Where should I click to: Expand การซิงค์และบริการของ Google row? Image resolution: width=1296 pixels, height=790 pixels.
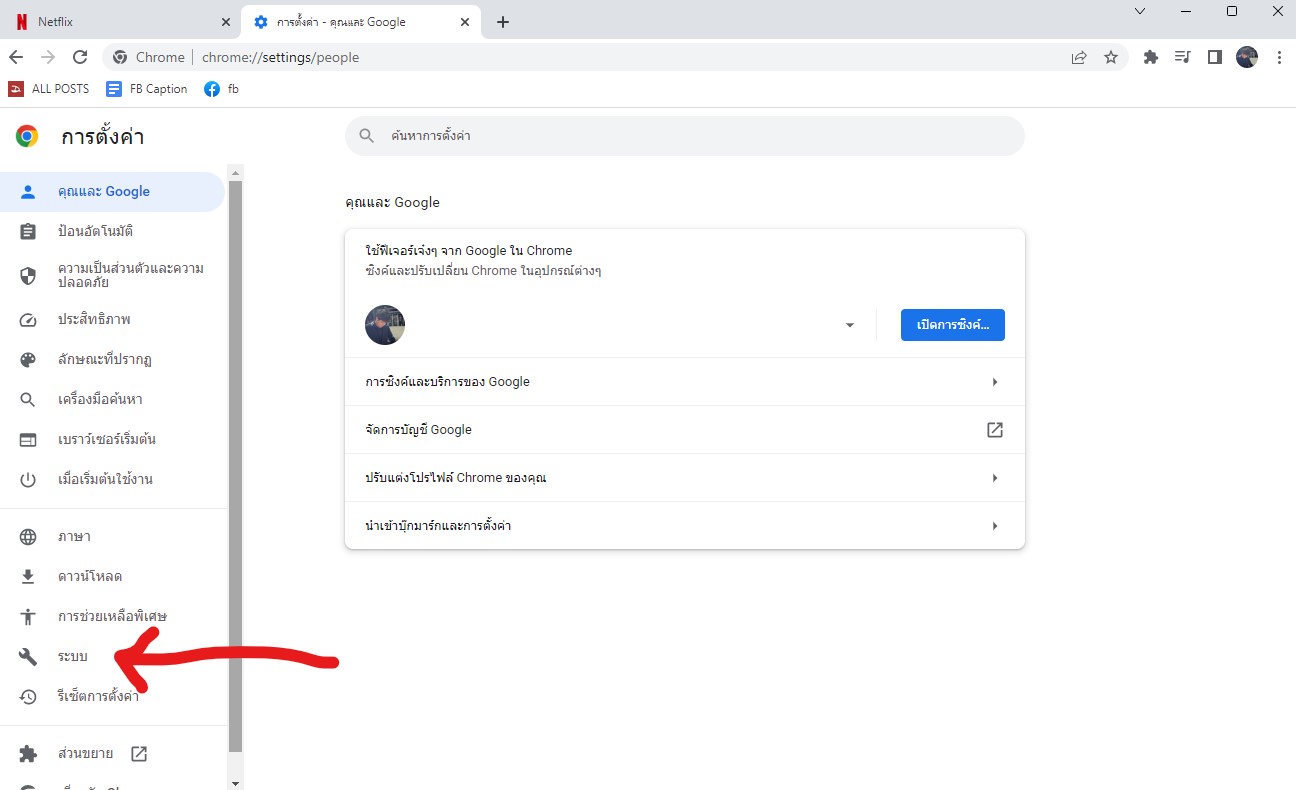tap(994, 382)
